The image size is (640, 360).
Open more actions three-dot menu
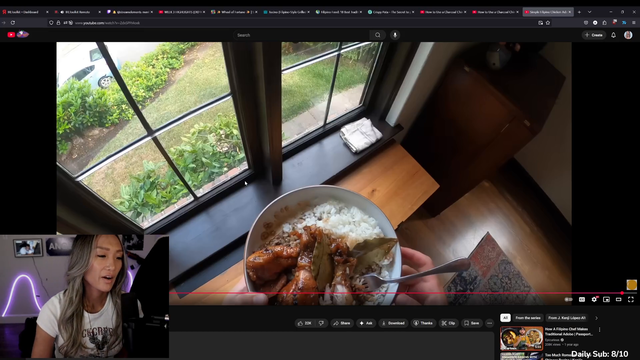coord(489,323)
